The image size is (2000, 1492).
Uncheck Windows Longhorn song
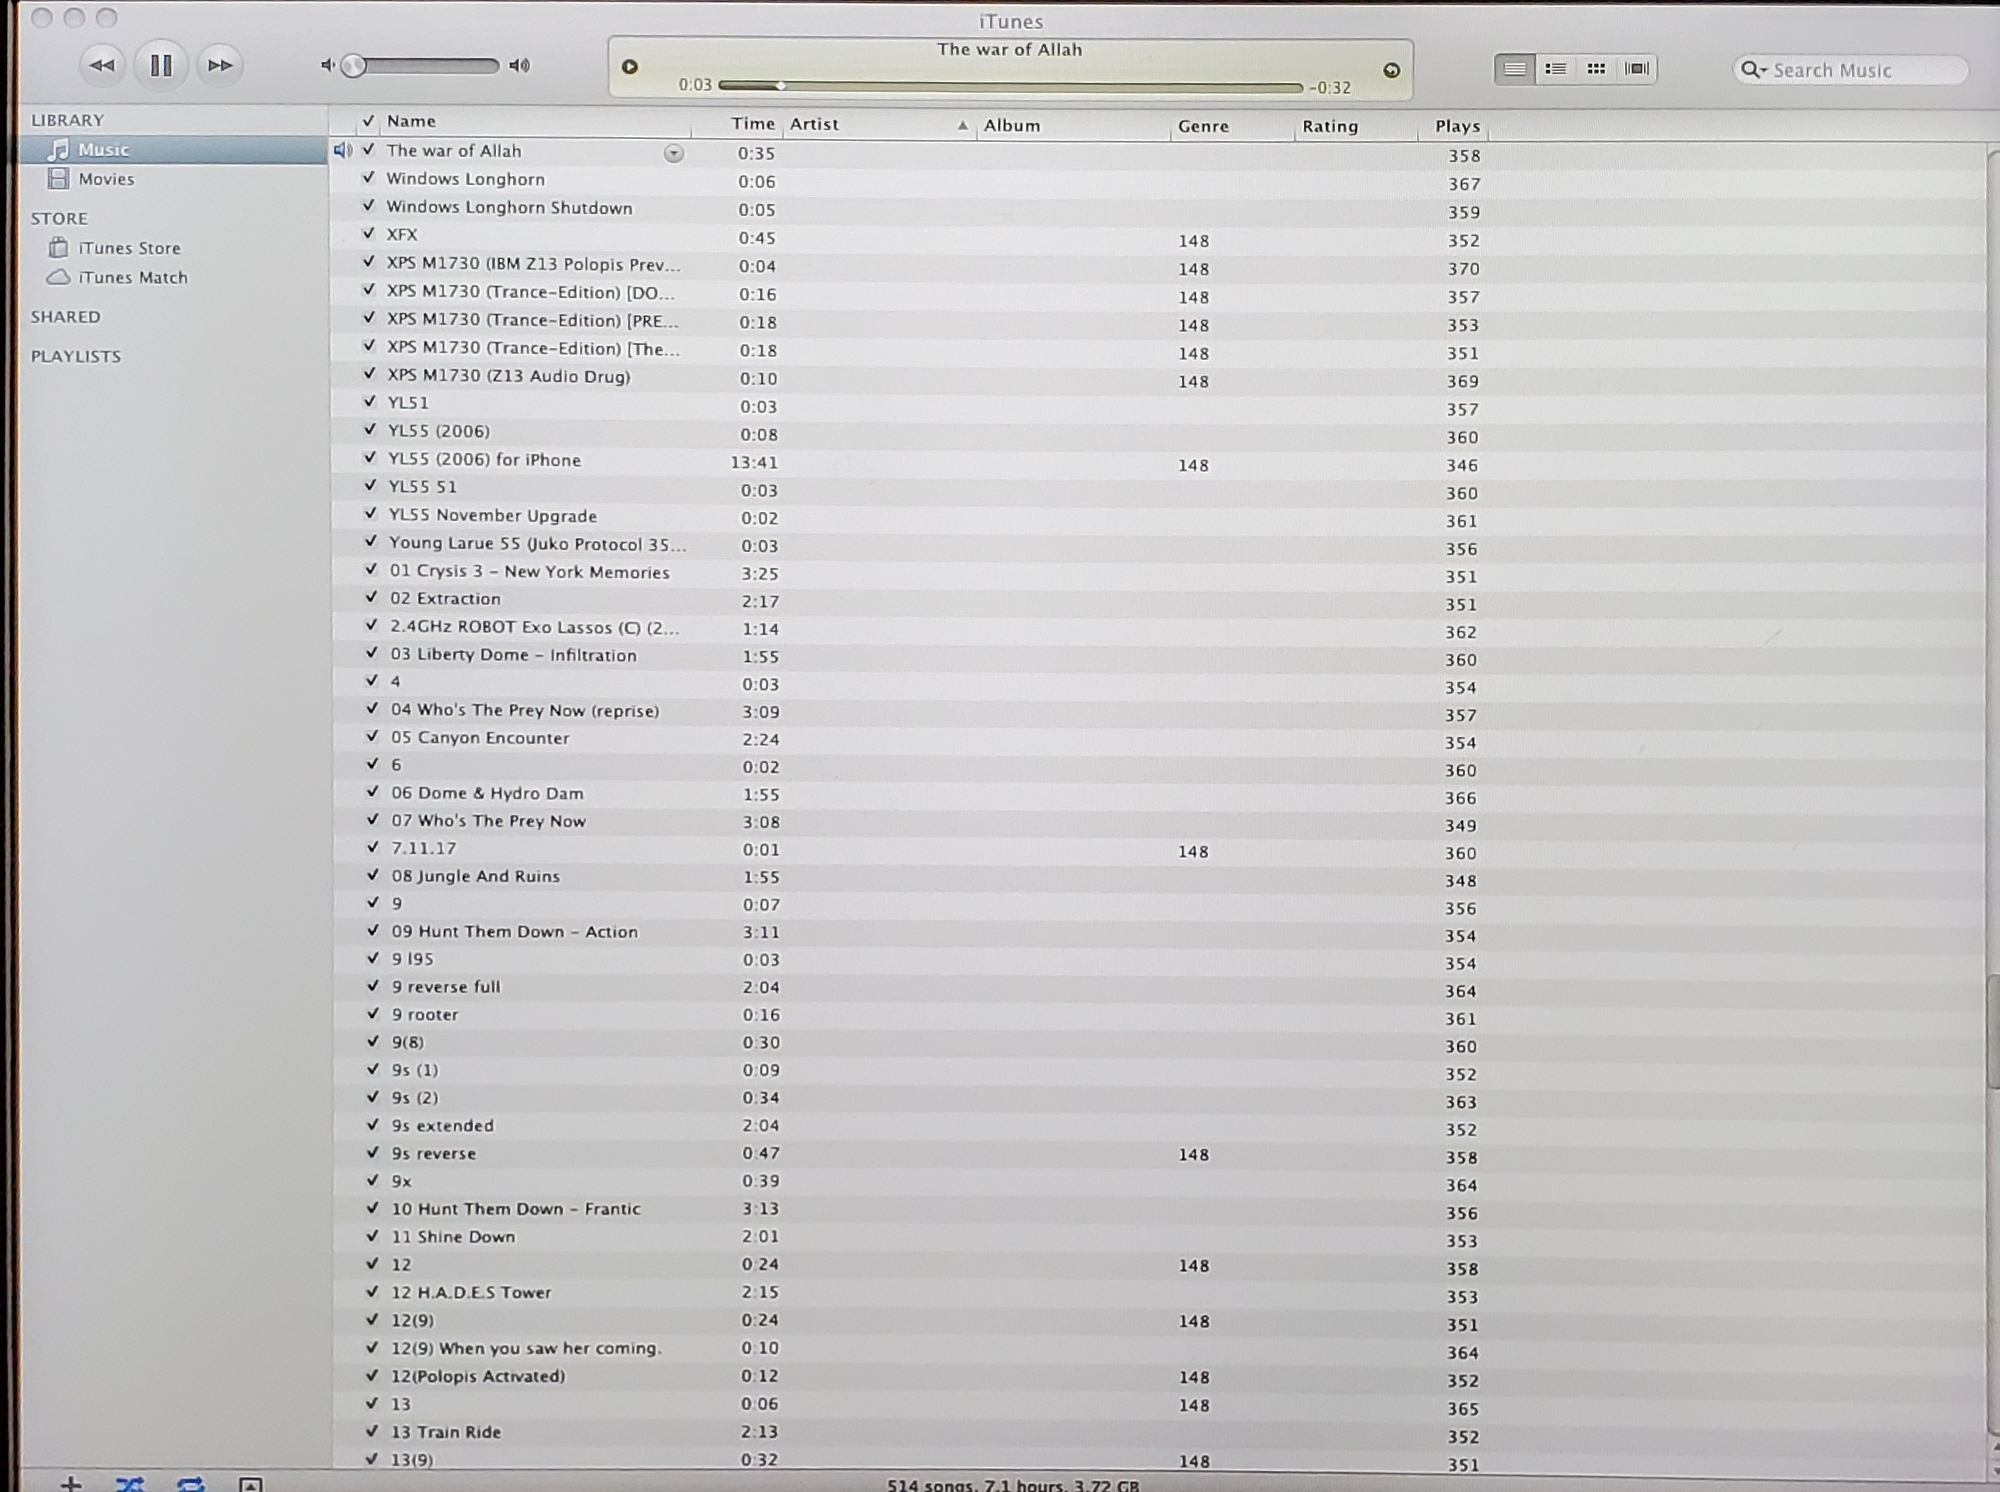pyautogui.click(x=368, y=178)
